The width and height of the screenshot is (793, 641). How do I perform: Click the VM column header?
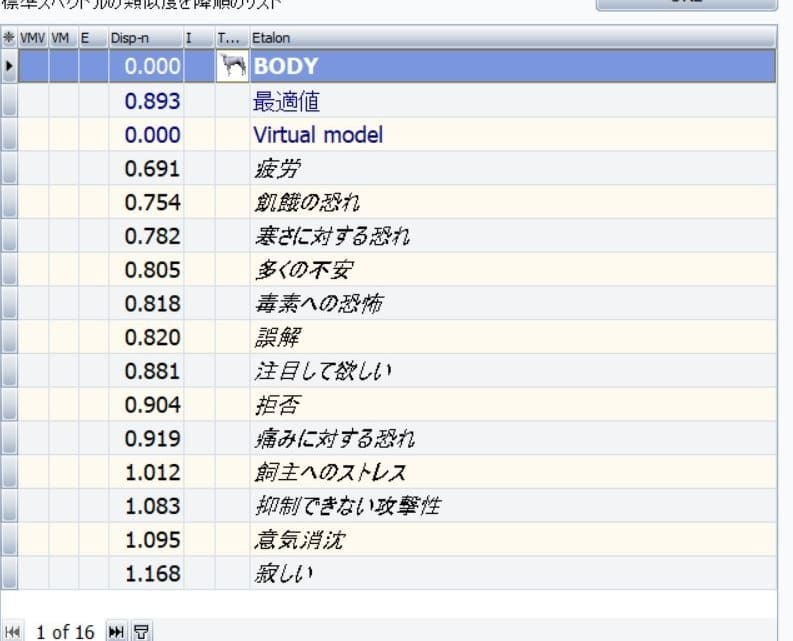point(61,38)
